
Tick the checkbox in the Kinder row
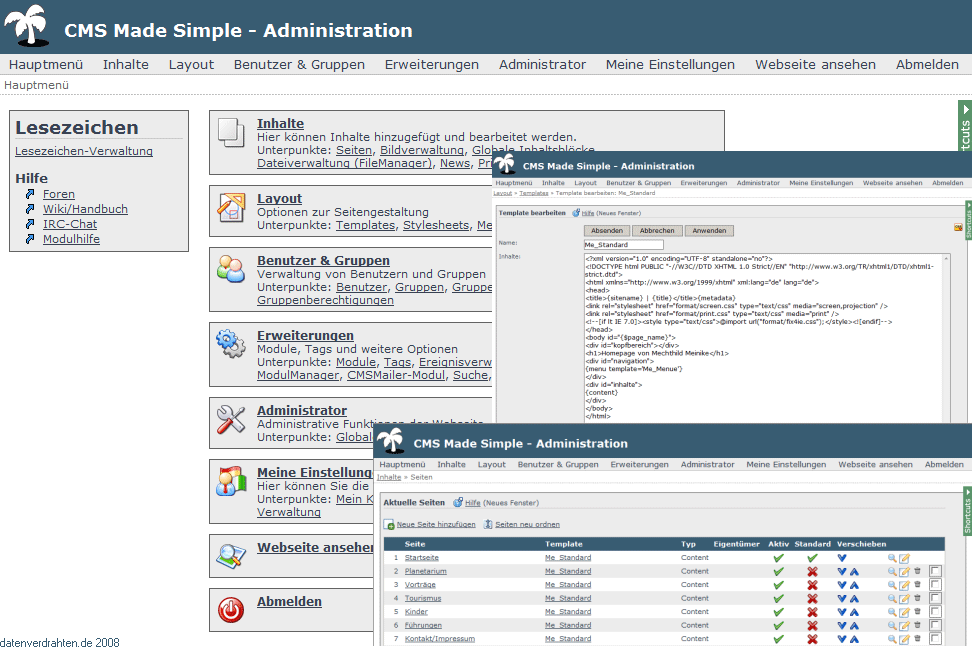point(935,612)
